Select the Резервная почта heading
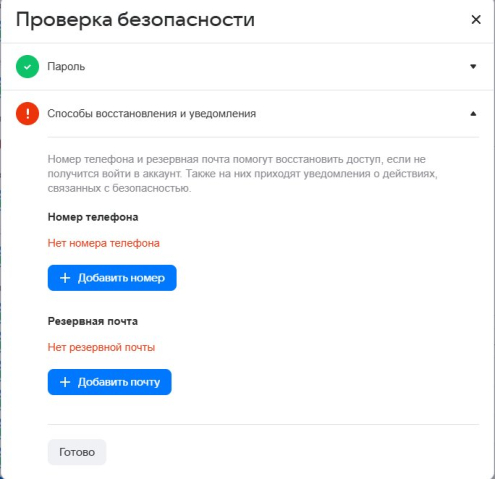Viewport: 495px width, 479px height. tap(93, 321)
